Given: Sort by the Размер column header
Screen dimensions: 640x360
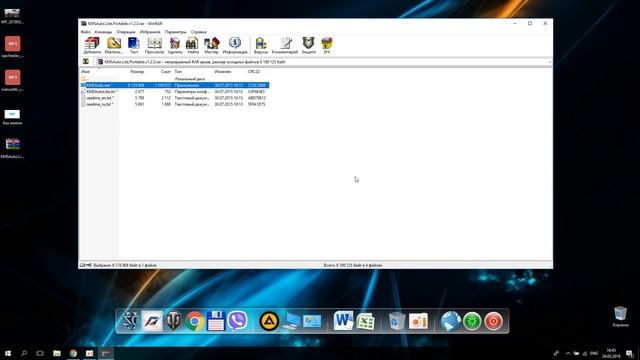Looking at the screenshot, I should coord(137,71).
